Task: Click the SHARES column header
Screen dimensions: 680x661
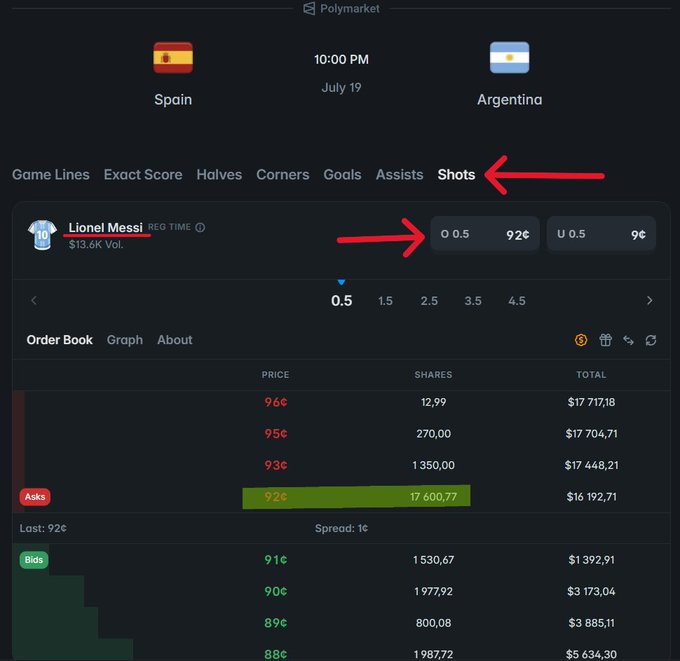Action: tap(433, 375)
